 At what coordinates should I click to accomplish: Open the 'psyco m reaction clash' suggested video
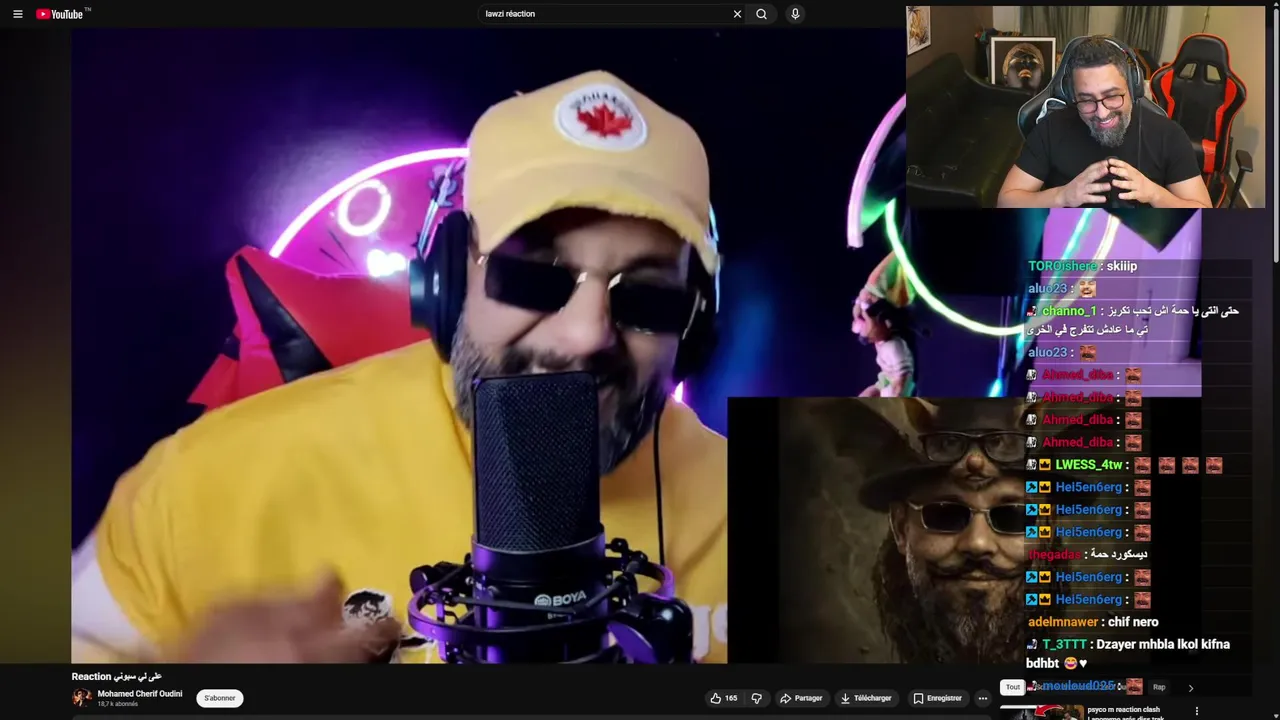point(1124,709)
